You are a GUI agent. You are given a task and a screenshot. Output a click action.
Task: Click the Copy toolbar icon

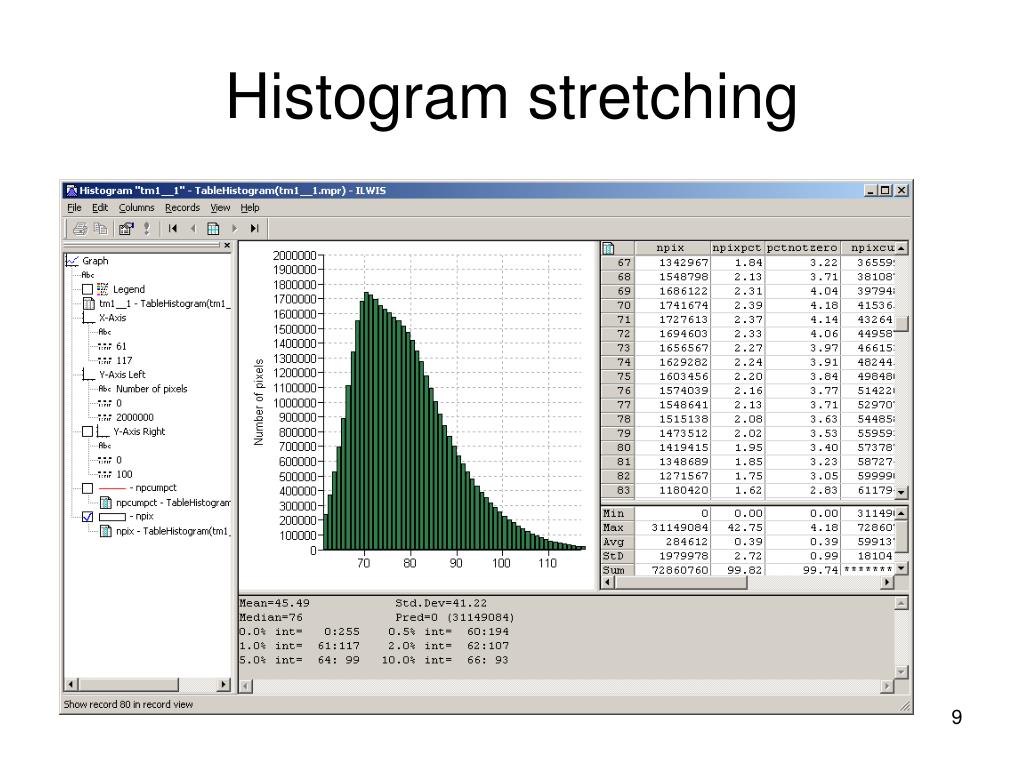(x=100, y=229)
